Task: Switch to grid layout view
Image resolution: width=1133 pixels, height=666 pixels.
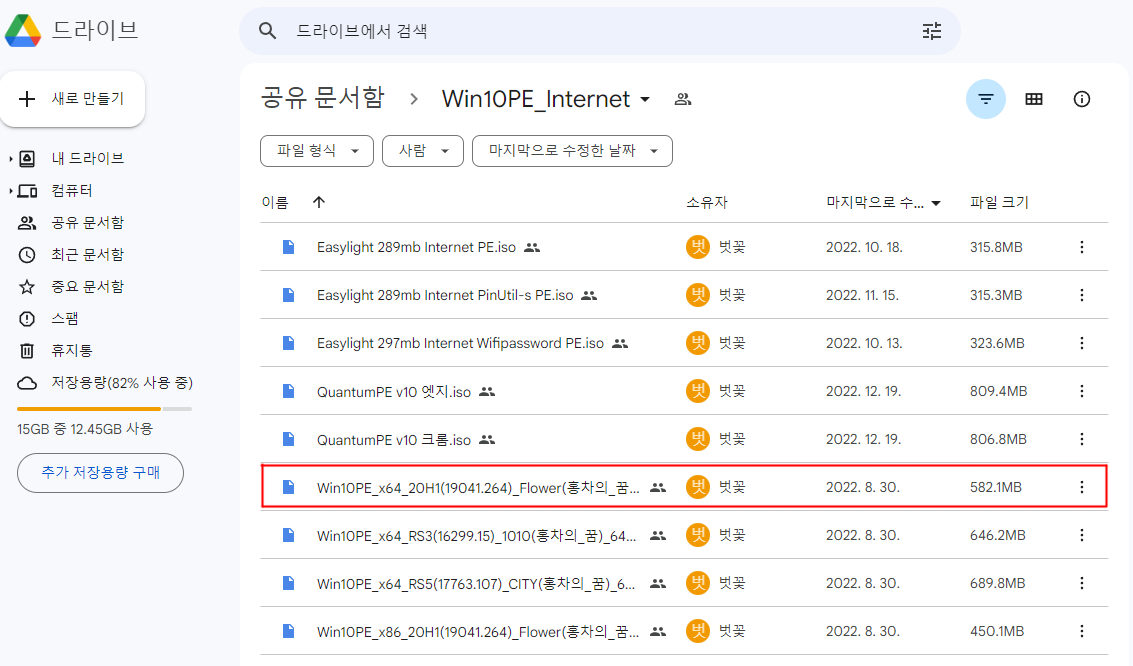Action: point(1034,99)
